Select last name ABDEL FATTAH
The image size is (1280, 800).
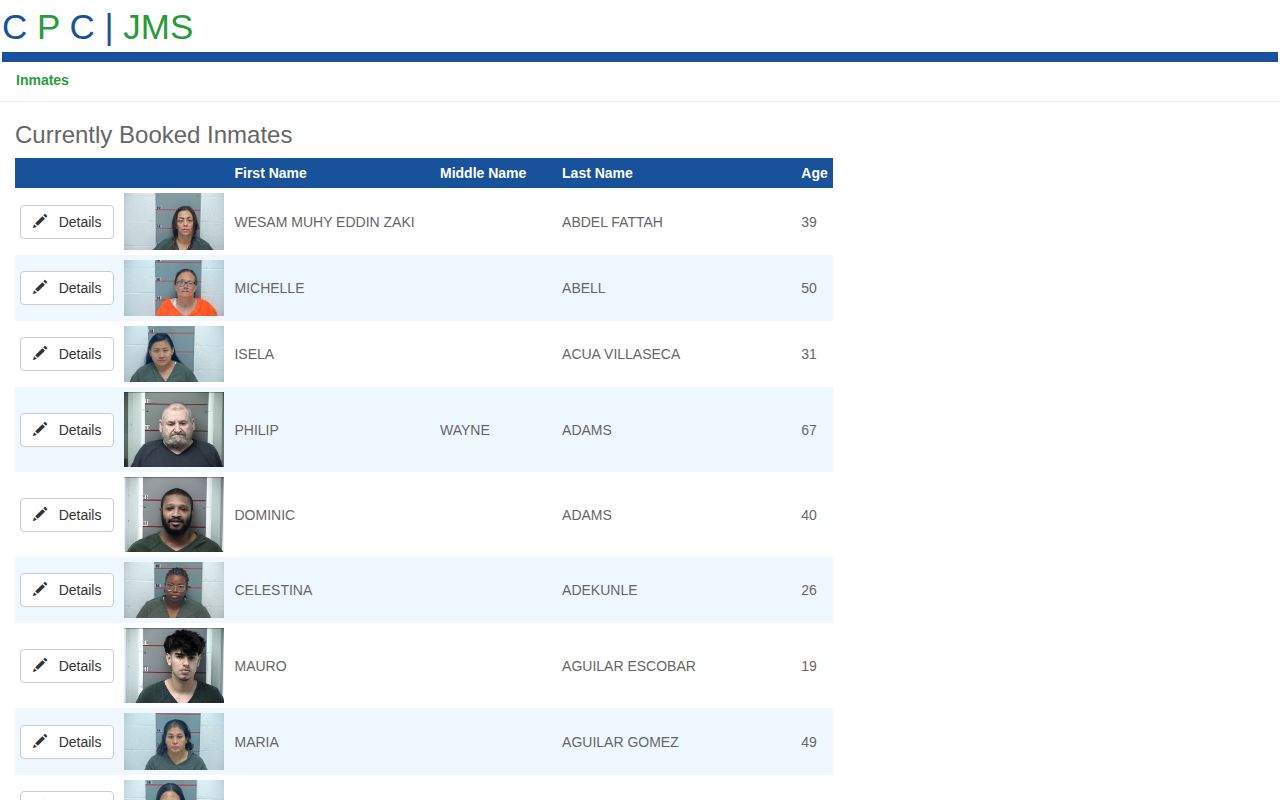(612, 222)
